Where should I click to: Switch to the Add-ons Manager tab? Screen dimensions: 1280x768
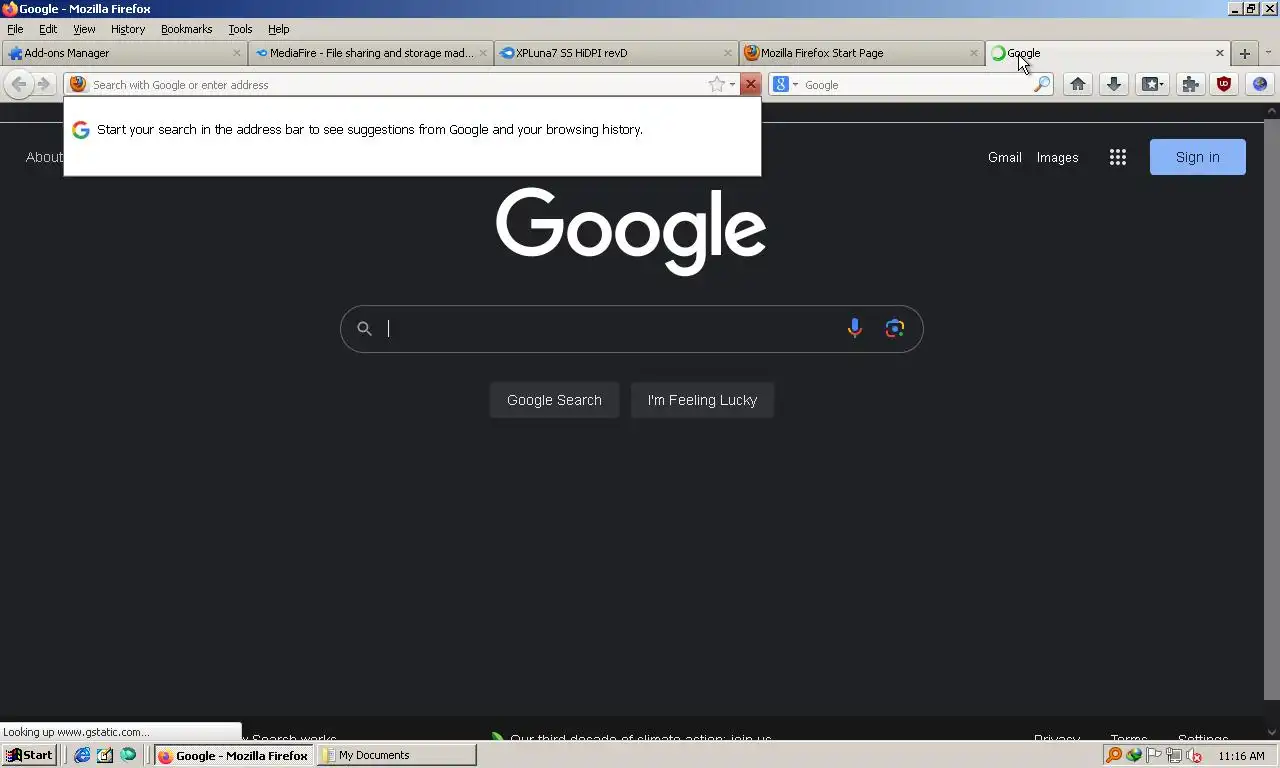124,53
